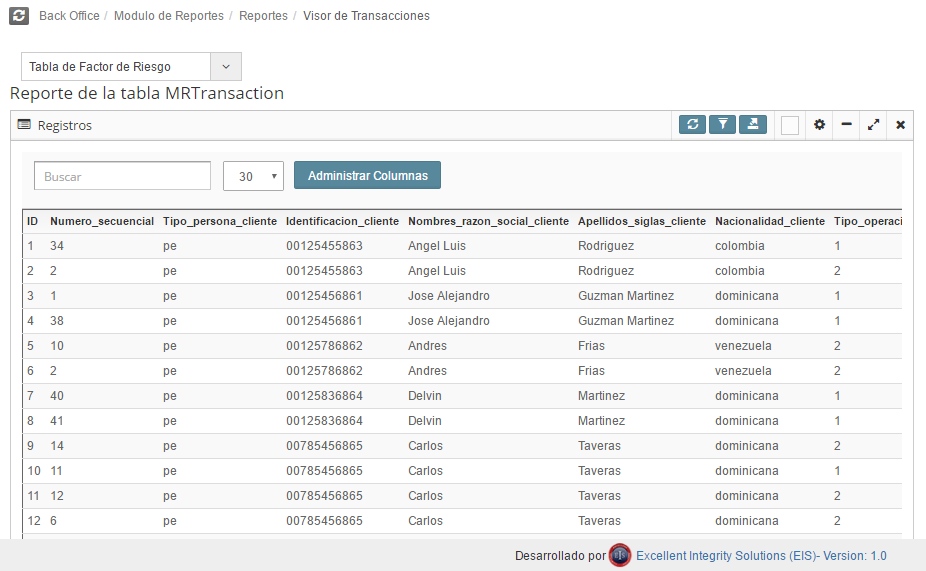Open the Tabla de Factor de Riesgo dropdown
The image size is (926, 571).
(x=131, y=67)
